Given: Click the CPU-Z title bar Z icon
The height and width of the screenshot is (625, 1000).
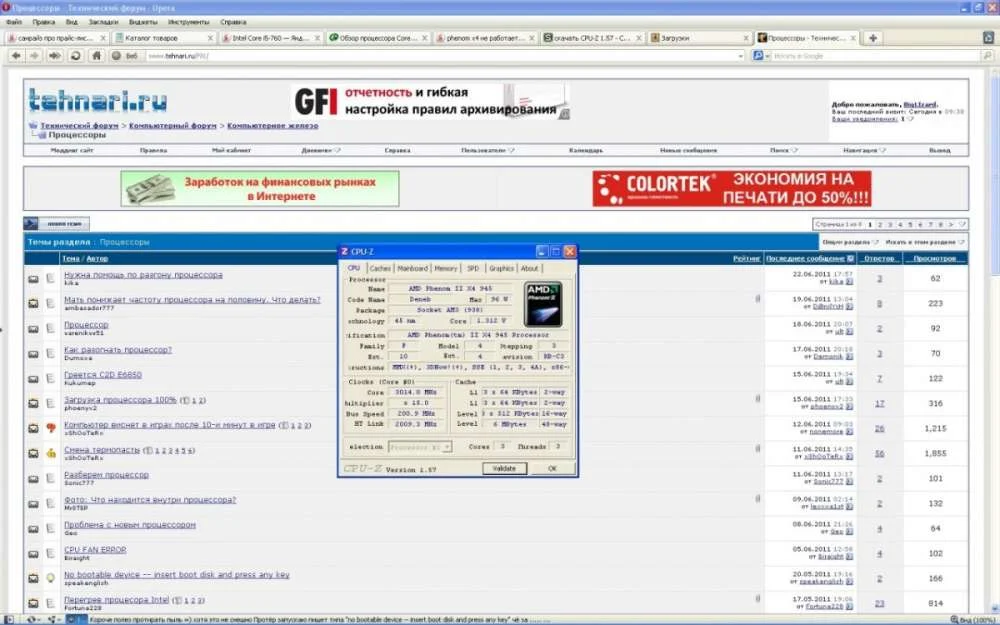Looking at the screenshot, I should pos(344,251).
